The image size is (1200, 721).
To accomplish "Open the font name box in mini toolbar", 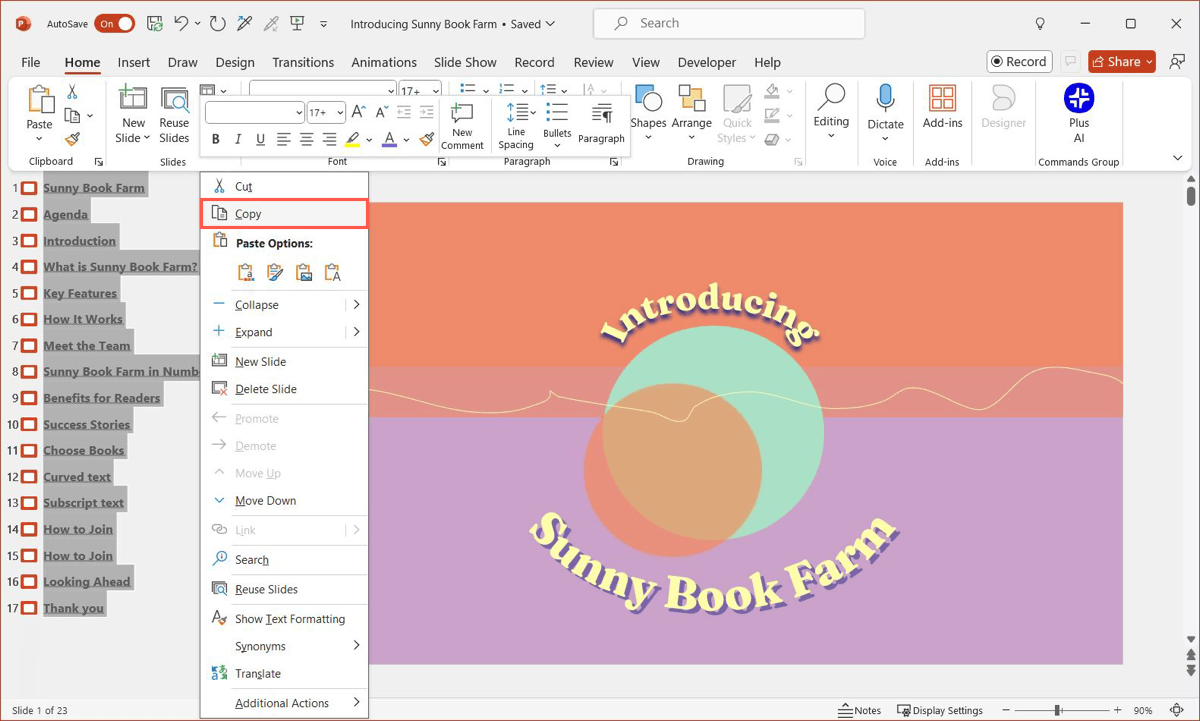I will click(254, 112).
